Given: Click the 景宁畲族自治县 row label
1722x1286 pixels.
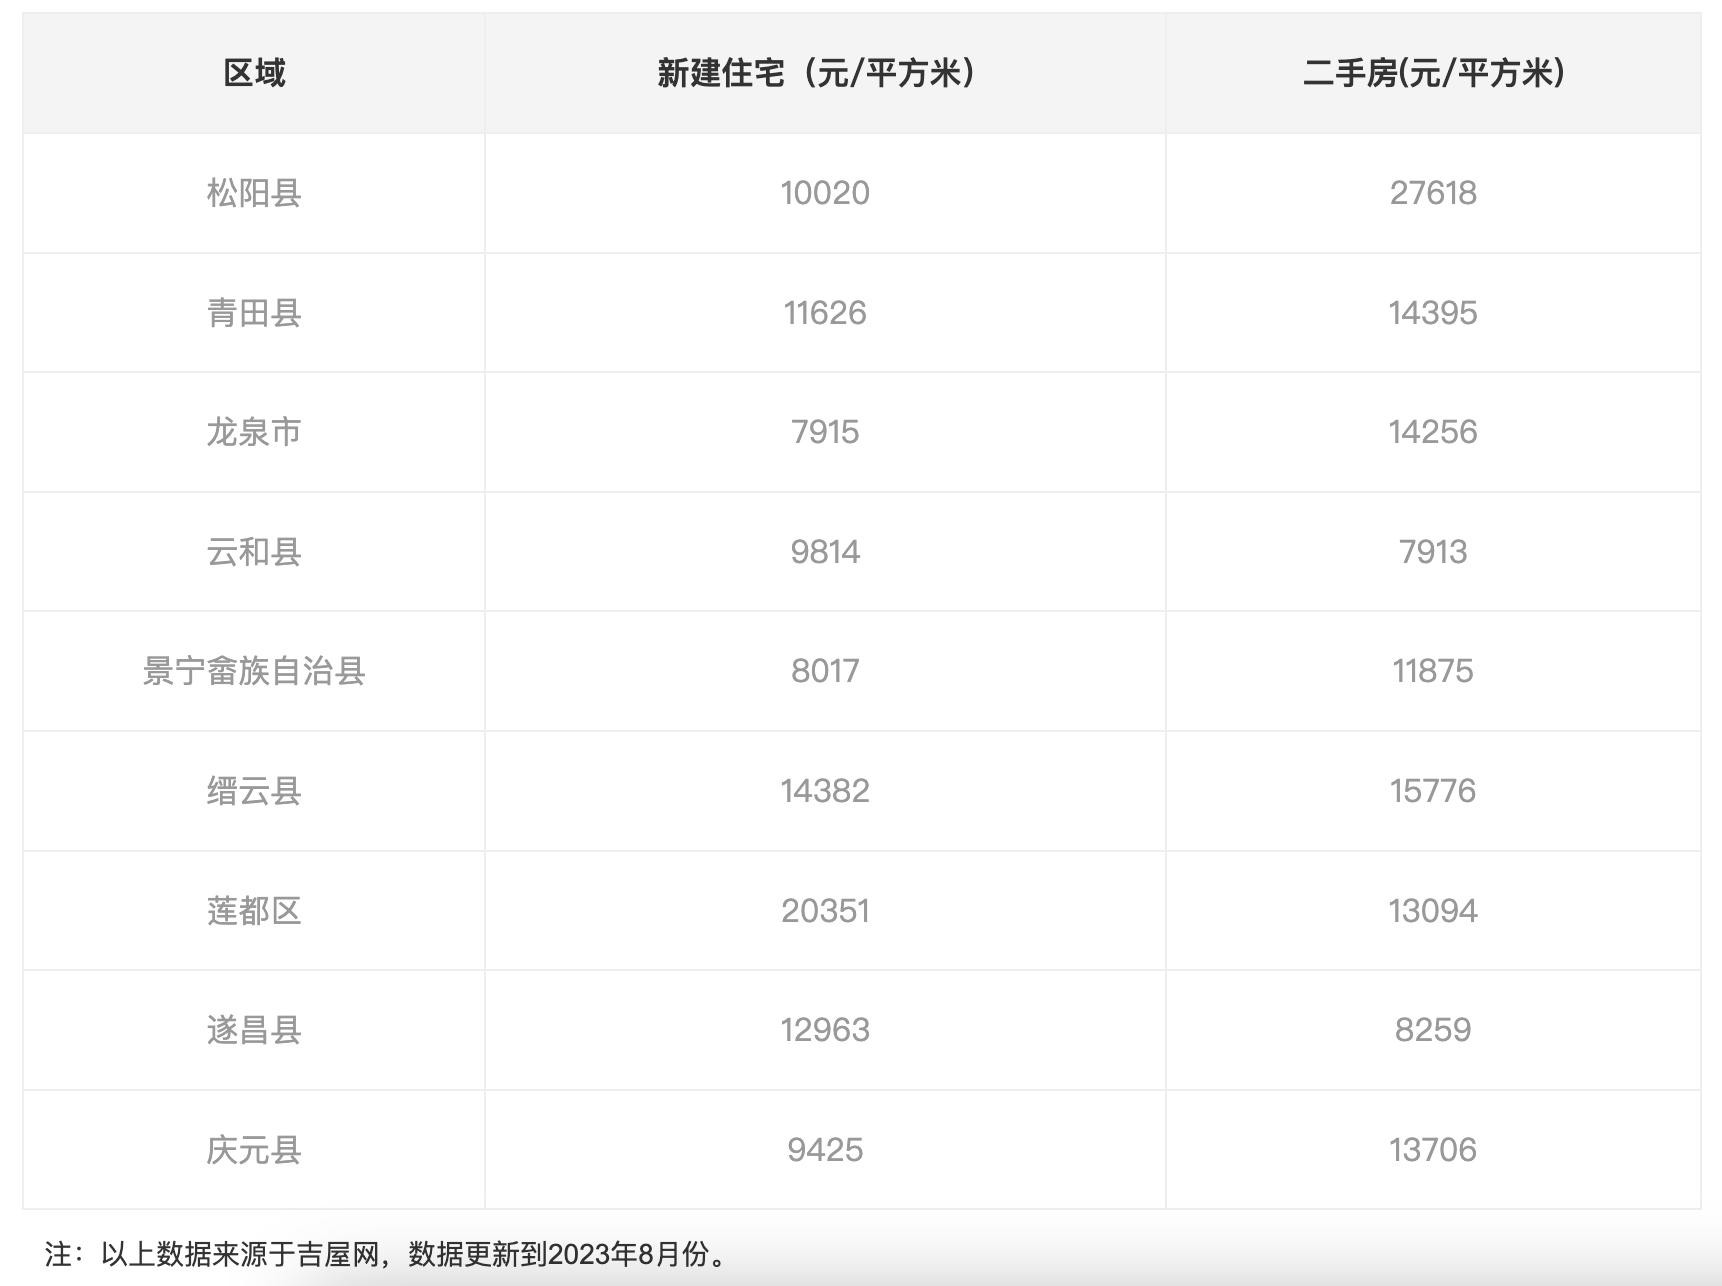Looking at the screenshot, I should click(x=254, y=671).
